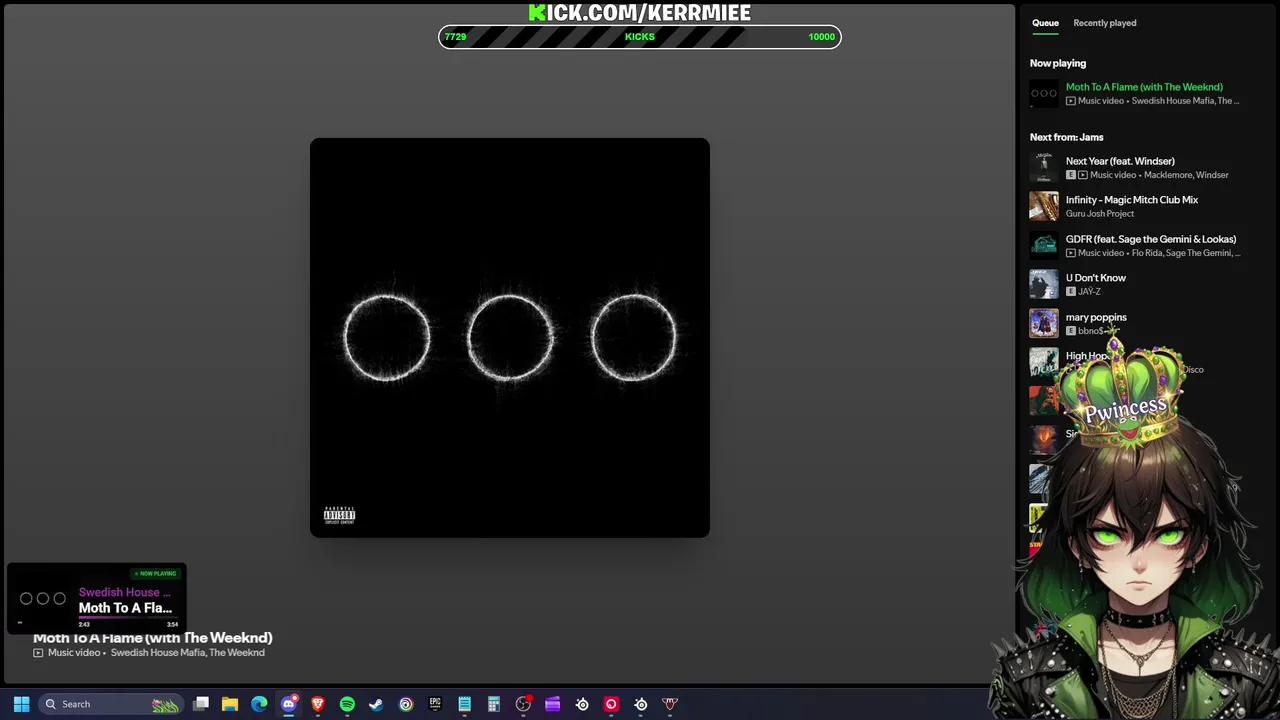
Task: Click Moth To A Flame (with The Weeknd) main title
Action: [153, 638]
